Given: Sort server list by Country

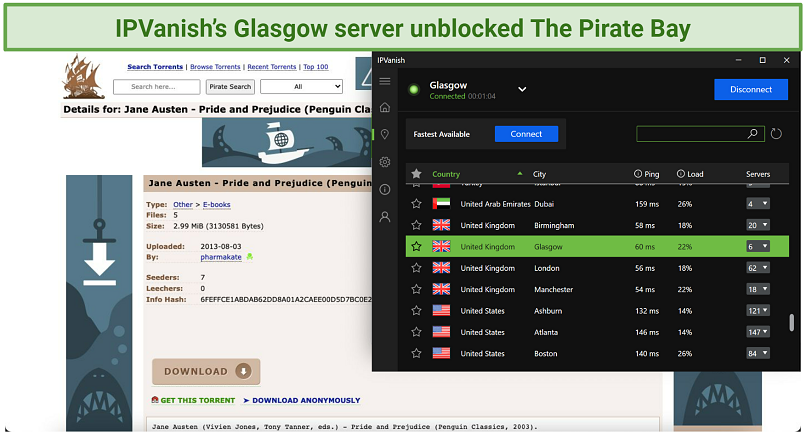Looking at the screenshot, I should pos(446,174).
